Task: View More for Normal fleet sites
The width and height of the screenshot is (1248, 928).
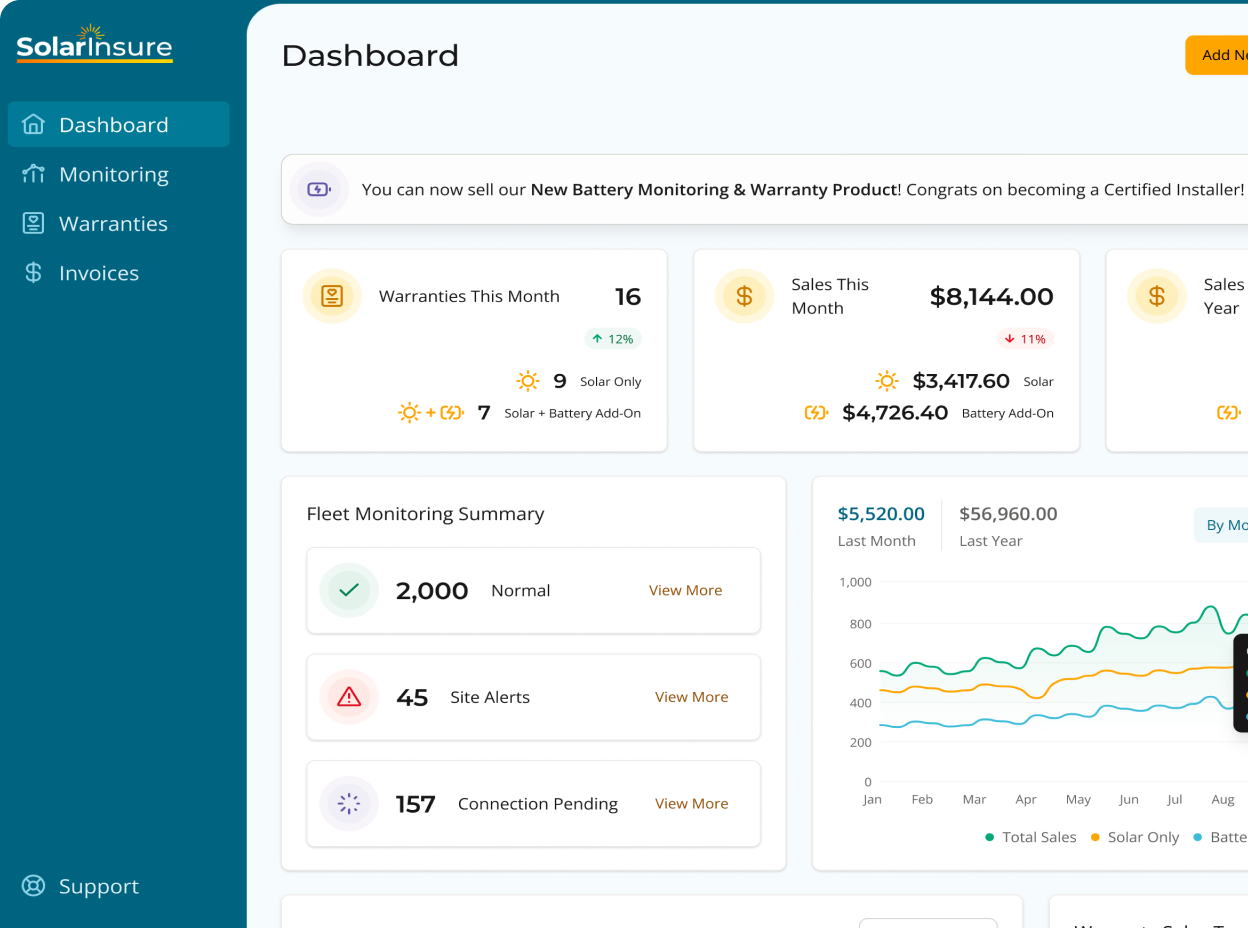Action: click(685, 590)
